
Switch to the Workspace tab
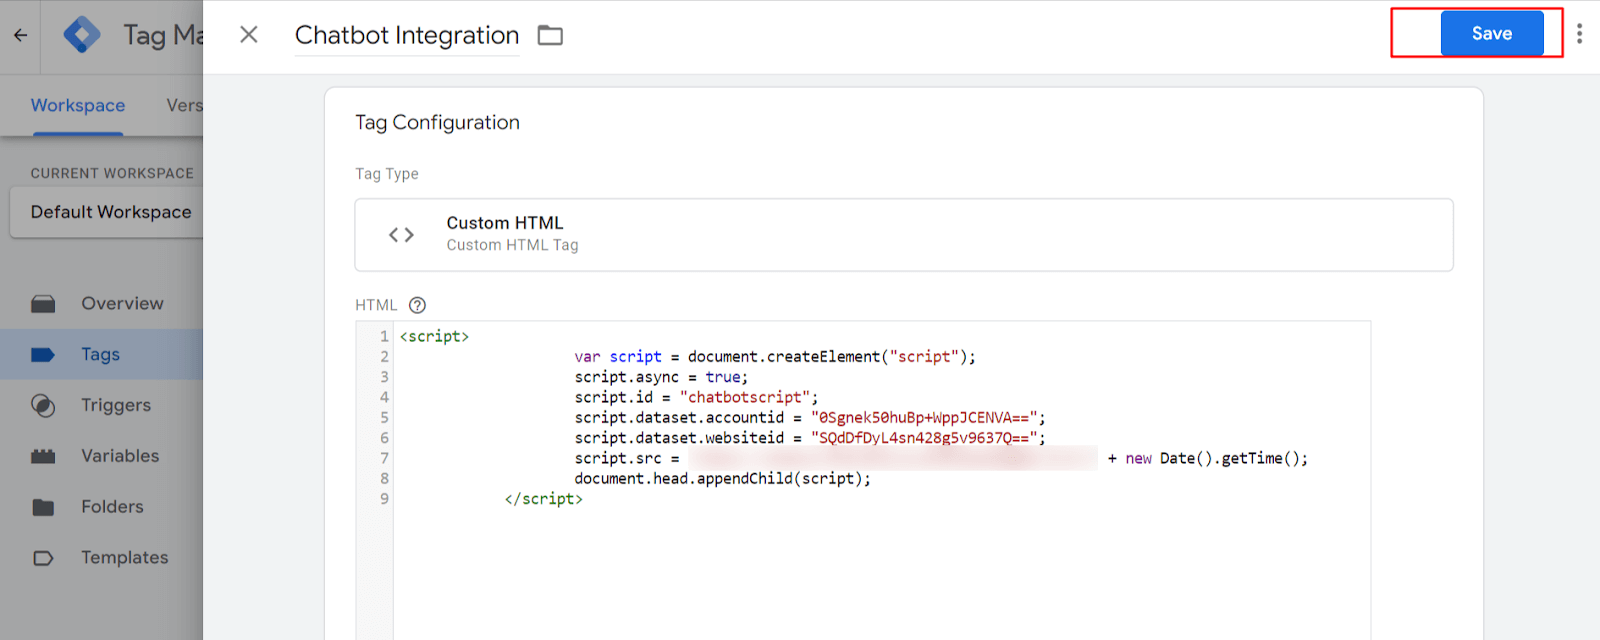78,105
